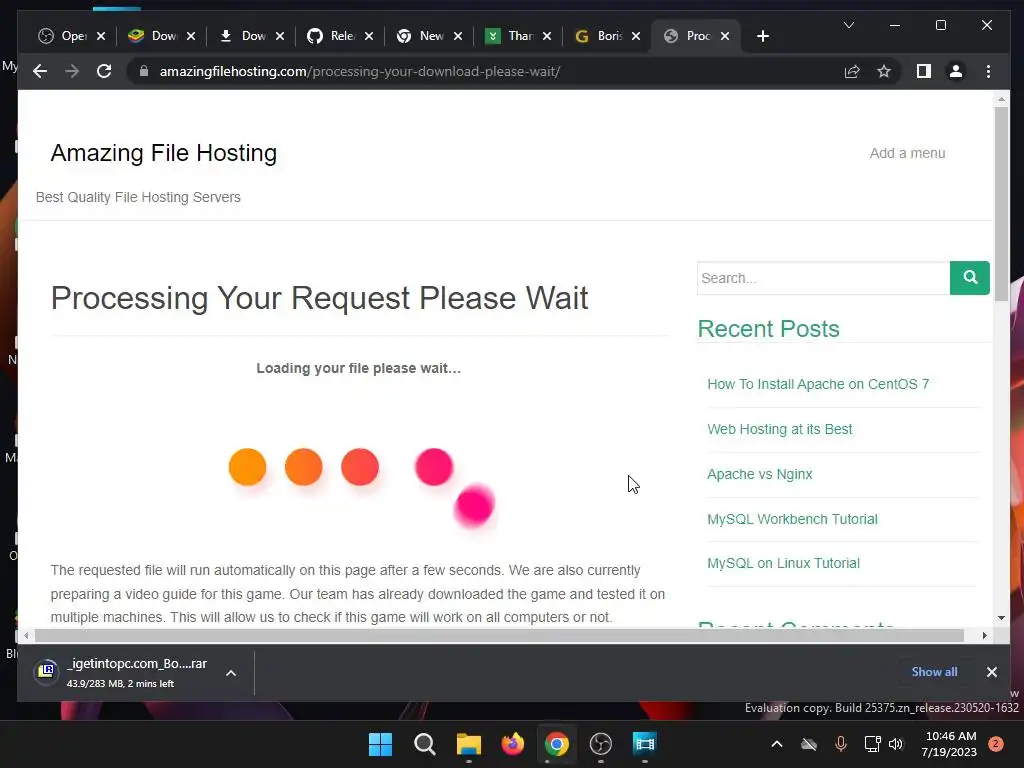
Task: Click the Chrome taskbar icon
Action: coord(556,744)
